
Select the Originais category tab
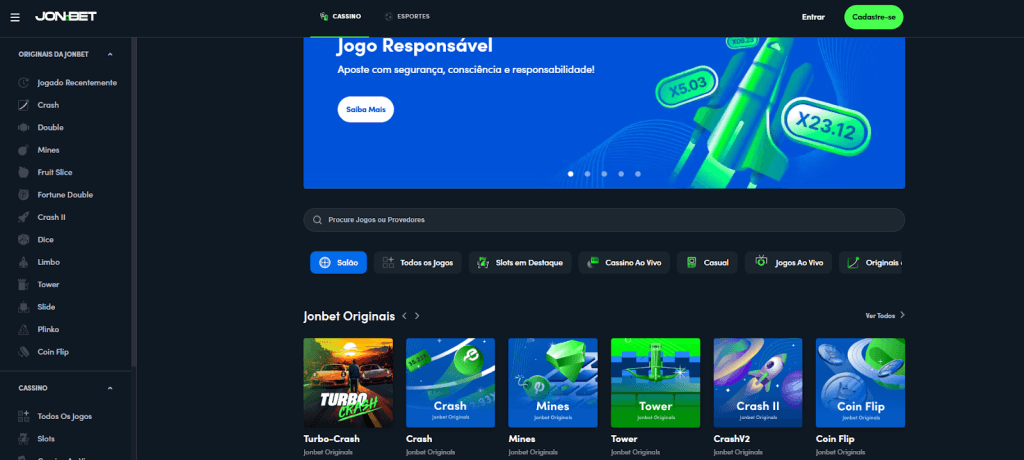coord(871,263)
